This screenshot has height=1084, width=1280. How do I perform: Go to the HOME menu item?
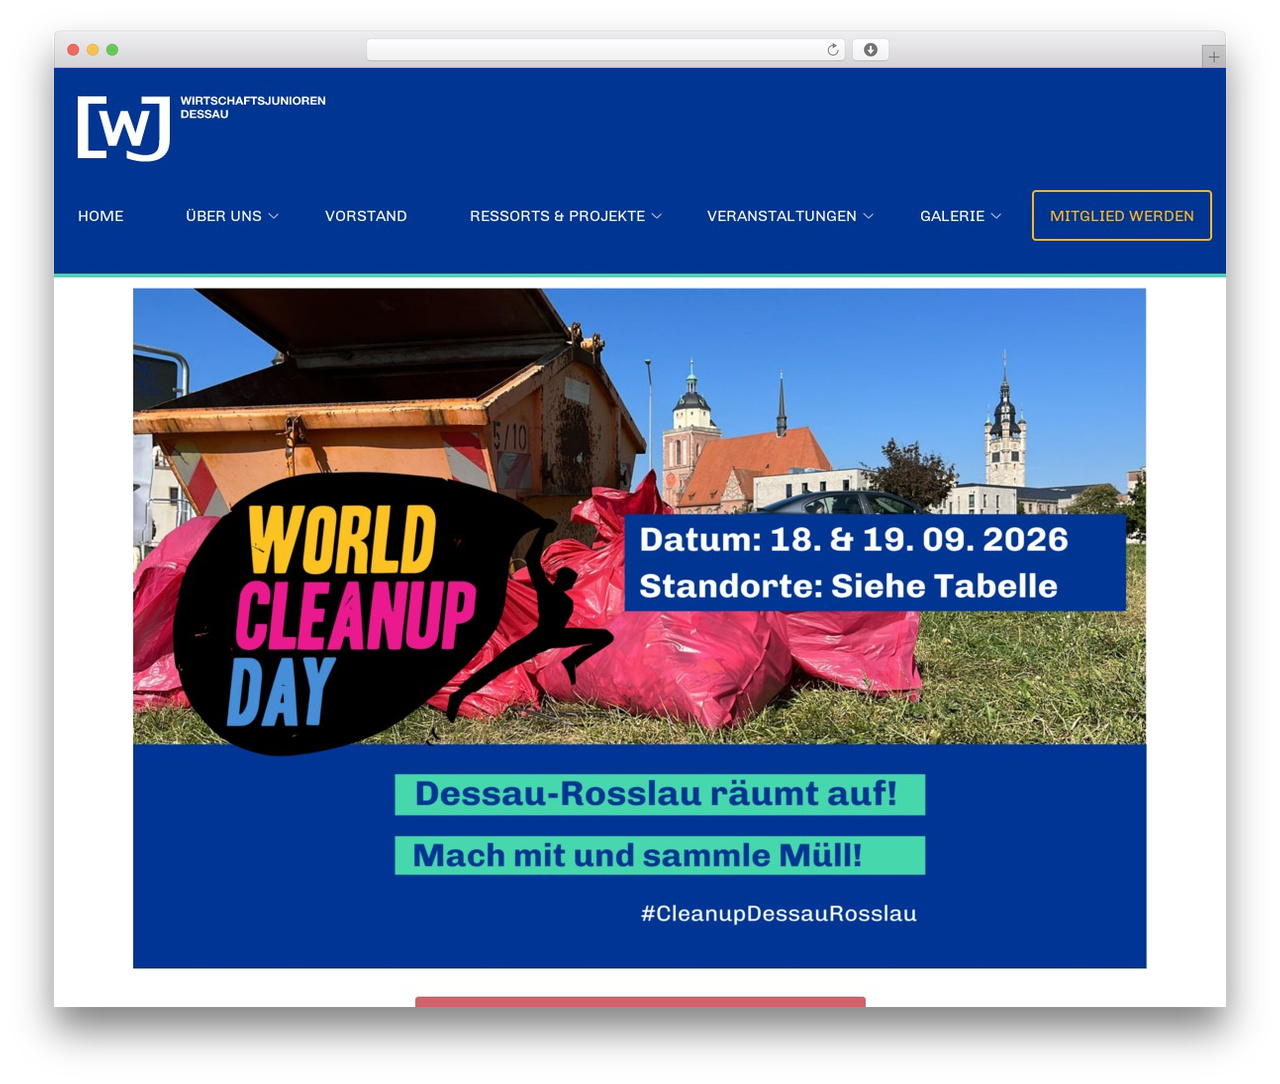[101, 216]
